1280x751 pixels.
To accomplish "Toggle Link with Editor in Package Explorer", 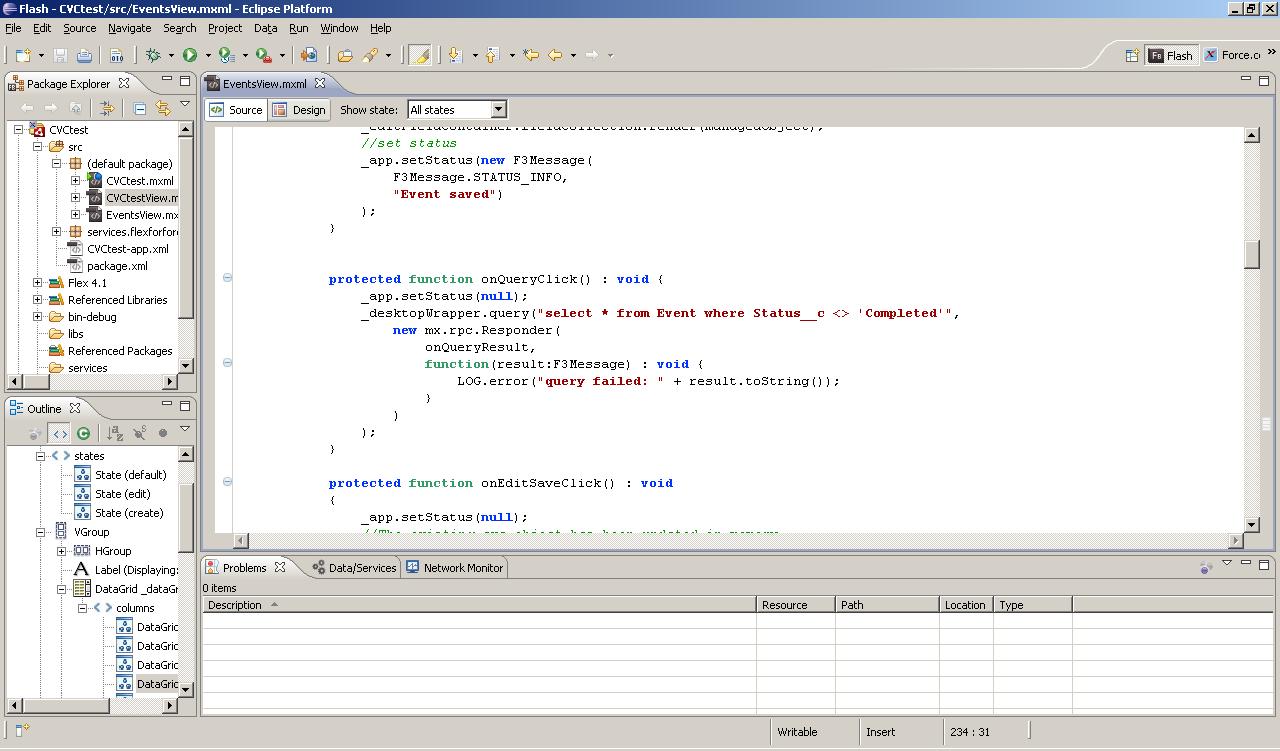I will (x=163, y=107).
